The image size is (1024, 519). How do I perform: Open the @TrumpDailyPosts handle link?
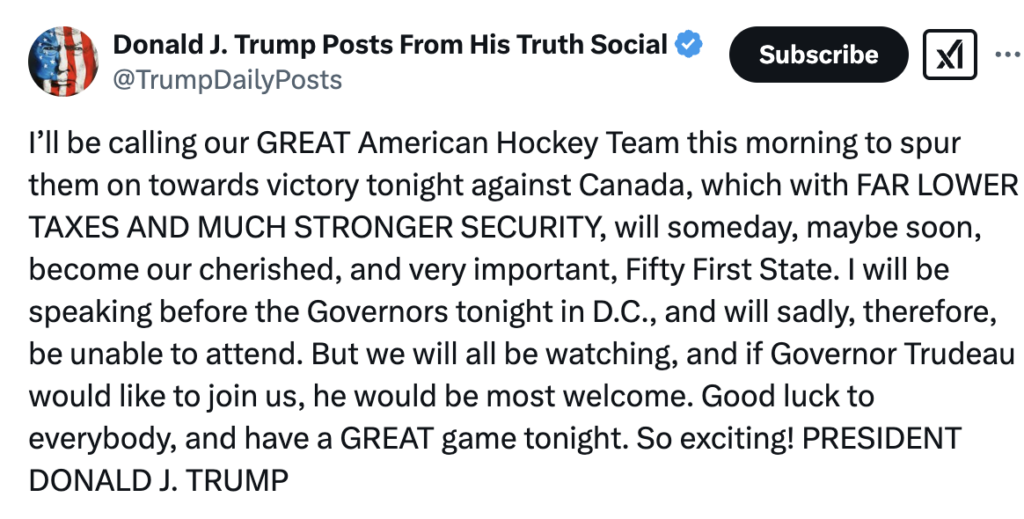pos(227,80)
